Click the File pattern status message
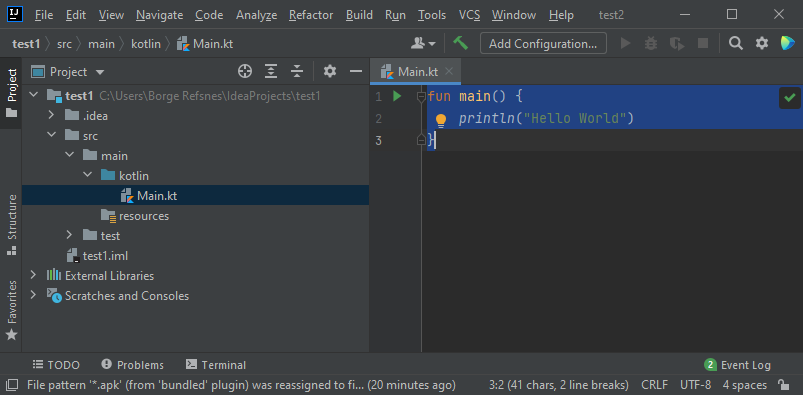 pyautogui.click(x=241, y=385)
